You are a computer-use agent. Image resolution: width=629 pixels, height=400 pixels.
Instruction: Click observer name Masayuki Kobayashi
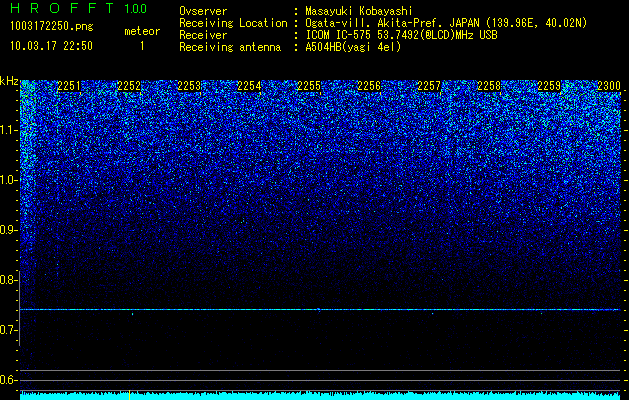(359, 11)
